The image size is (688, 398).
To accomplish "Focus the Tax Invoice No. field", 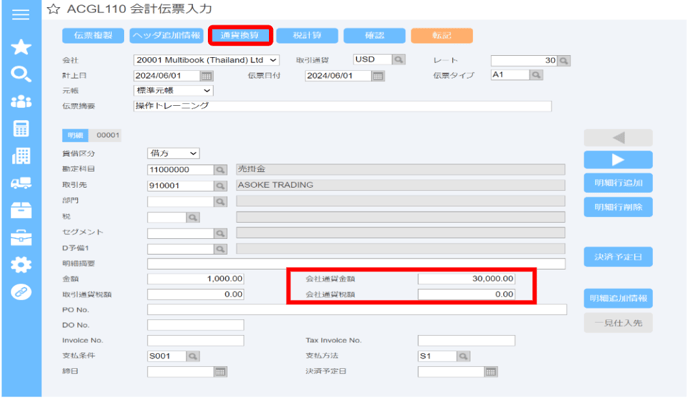I will (x=466, y=341).
